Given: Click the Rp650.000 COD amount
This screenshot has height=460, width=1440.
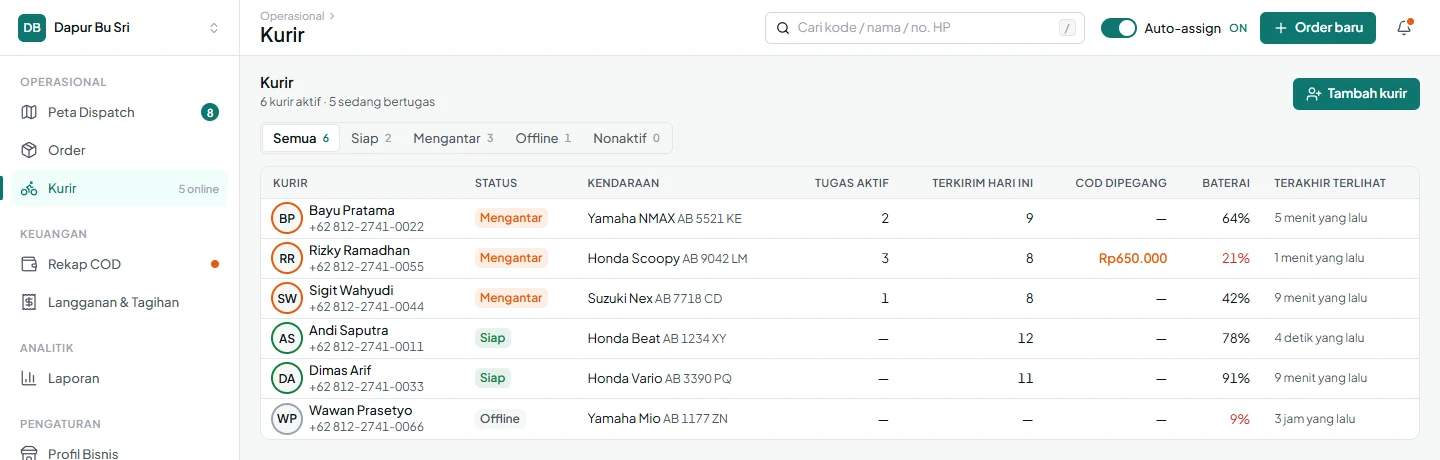Looking at the screenshot, I should tap(1133, 258).
